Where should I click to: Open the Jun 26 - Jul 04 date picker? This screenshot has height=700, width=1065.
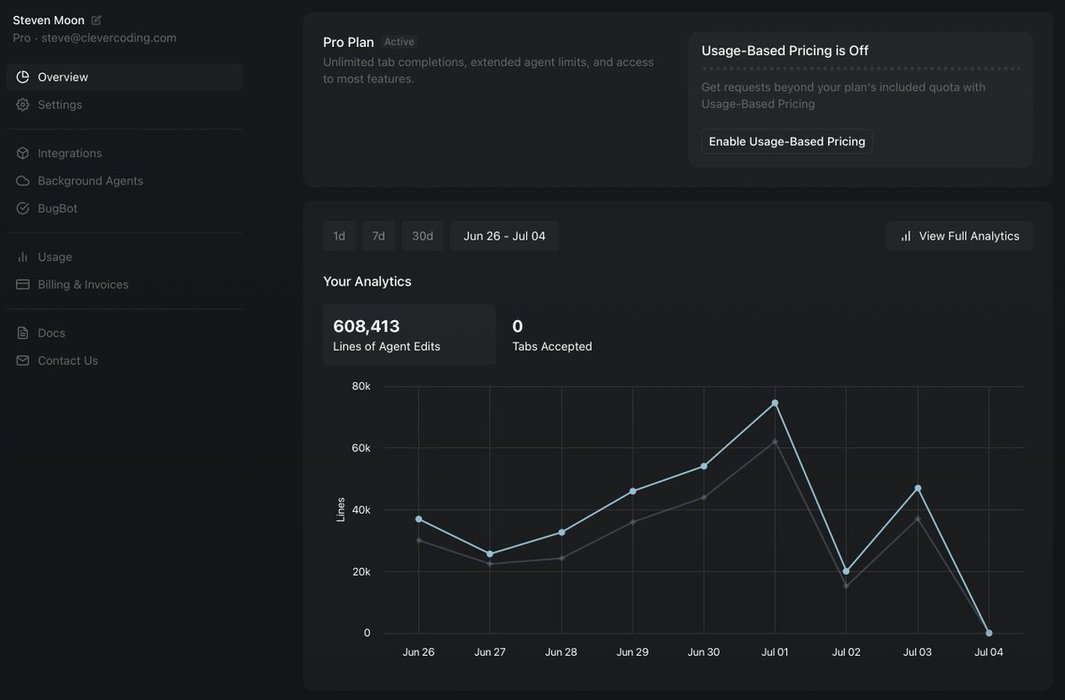coord(504,236)
